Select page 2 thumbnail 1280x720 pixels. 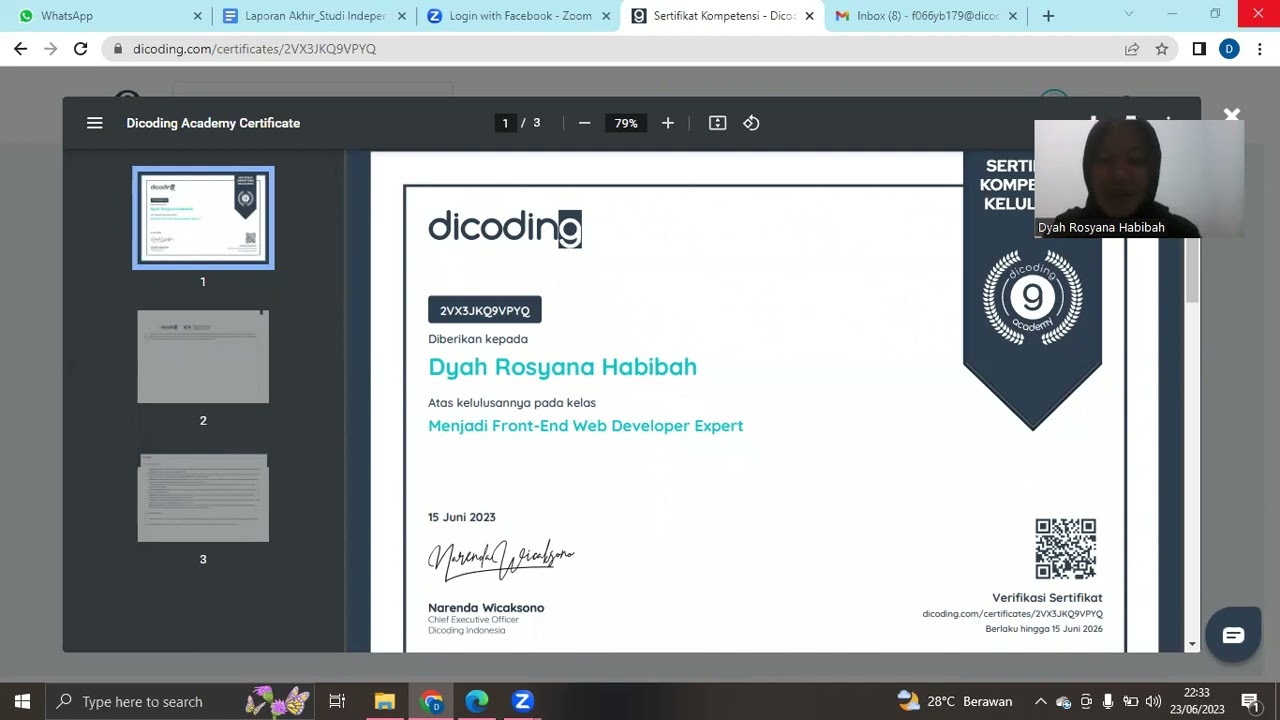pos(203,357)
